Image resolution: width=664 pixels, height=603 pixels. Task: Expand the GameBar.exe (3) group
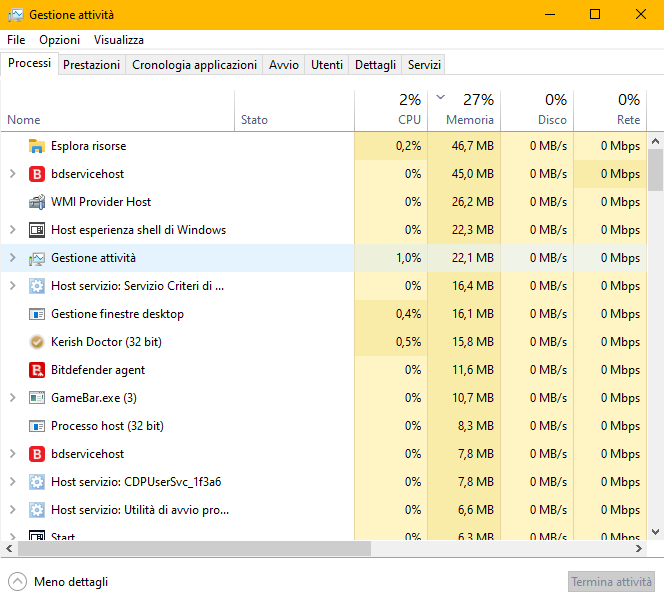12,398
